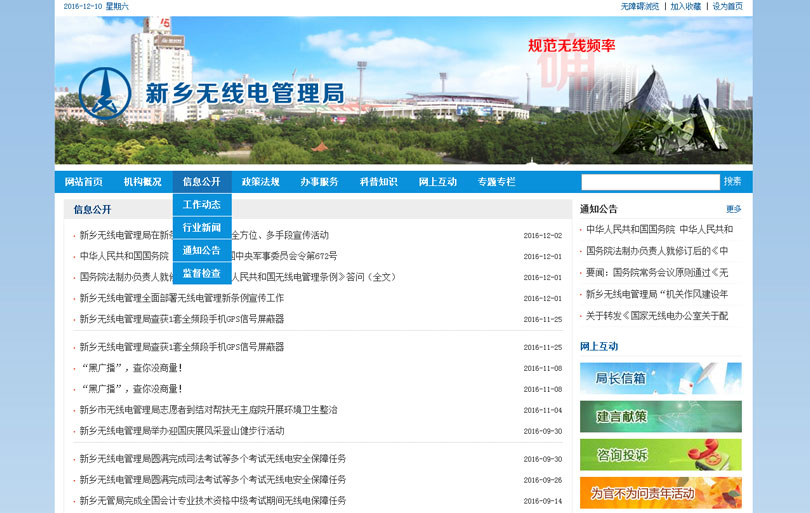Select 通知公告 in the 信息公开 submenu

tap(202, 251)
